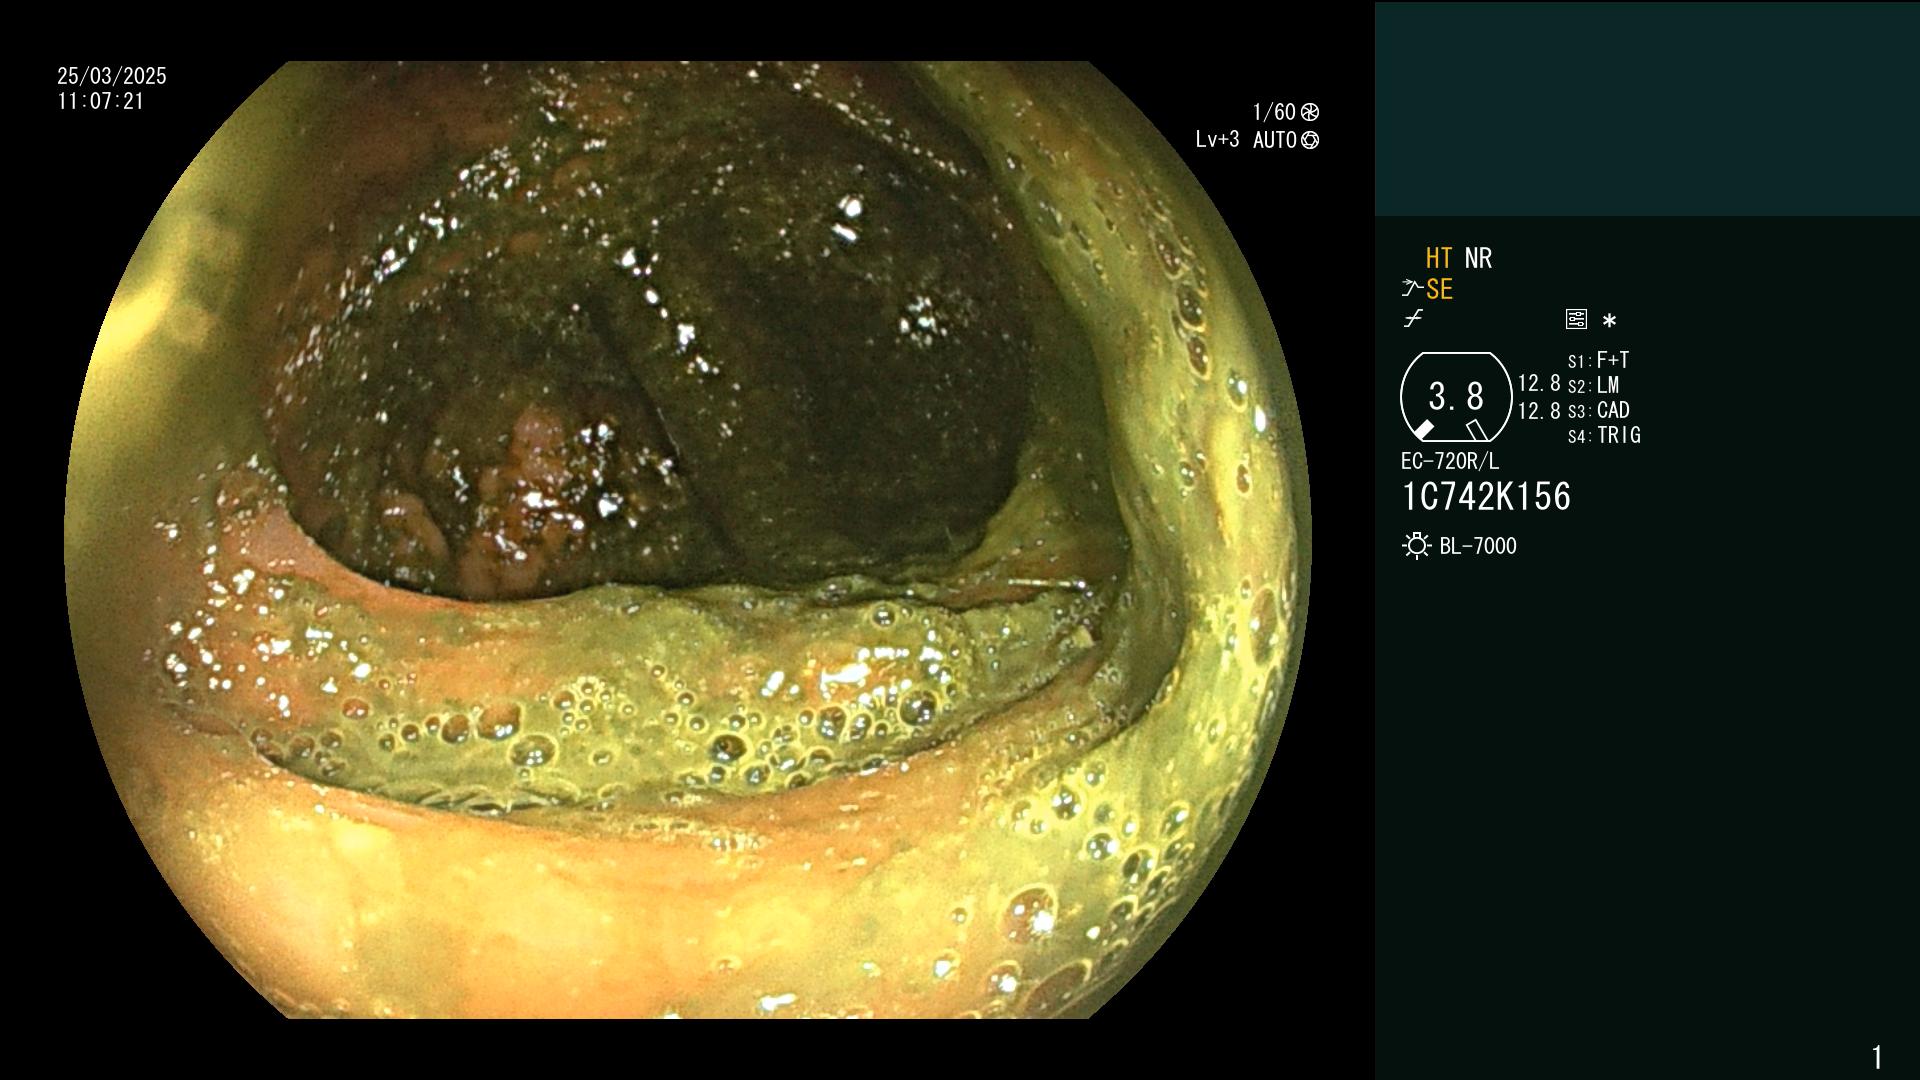Click the lower 12.8 diameter value
The width and height of the screenshot is (1920, 1080).
pyautogui.click(x=1539, y=411)
